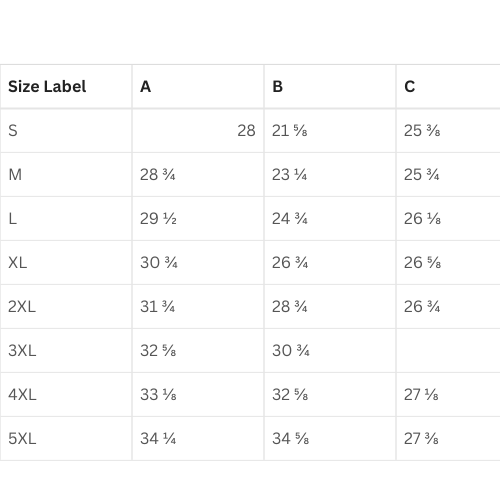500x500 pixels.
Task: Select column header B
Action: tap(277, 87)
